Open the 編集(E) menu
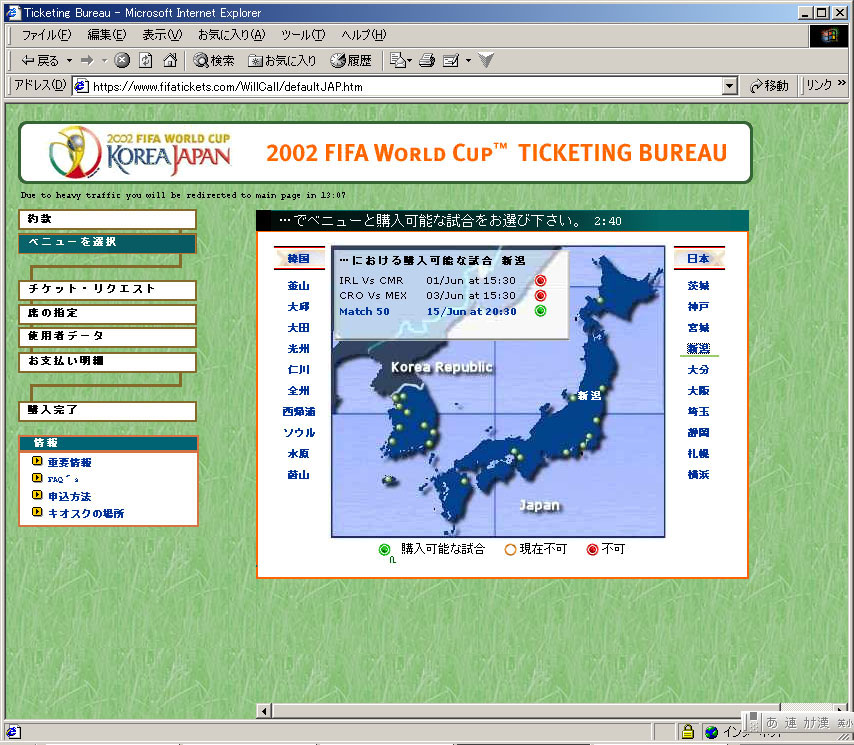Image resolution: width=854 pixels, height=745 pixels. click(x=107, y=35)
